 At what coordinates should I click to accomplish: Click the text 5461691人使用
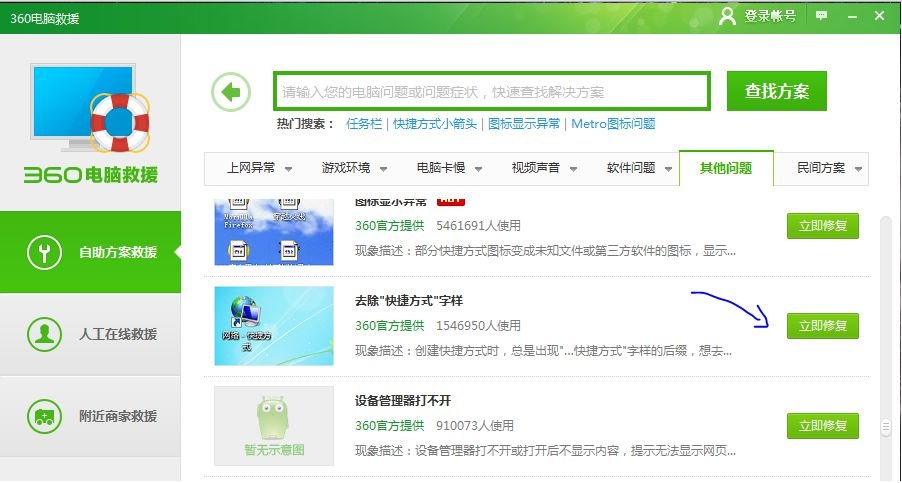[478, 226]
